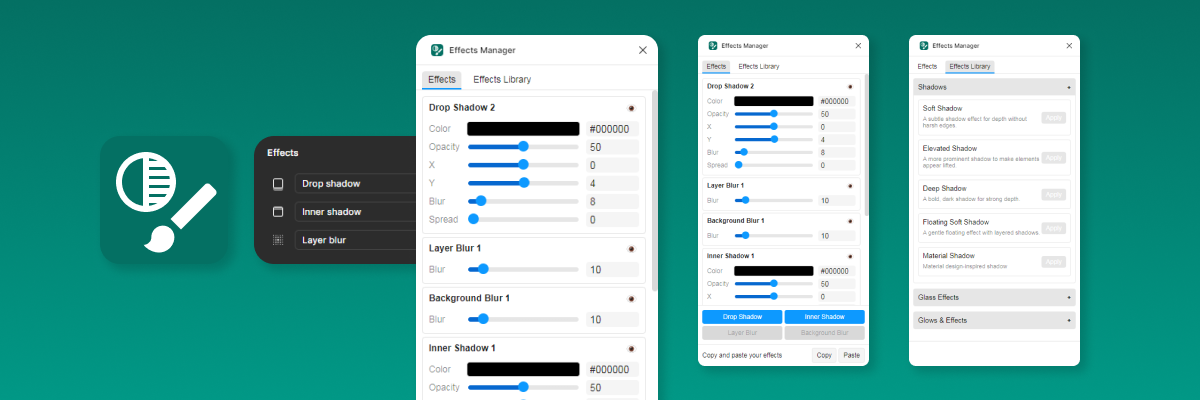Viewport: 1200px width, 400px height.
Task: Expand the Glows & Effects section
Action: coord(994,320)
